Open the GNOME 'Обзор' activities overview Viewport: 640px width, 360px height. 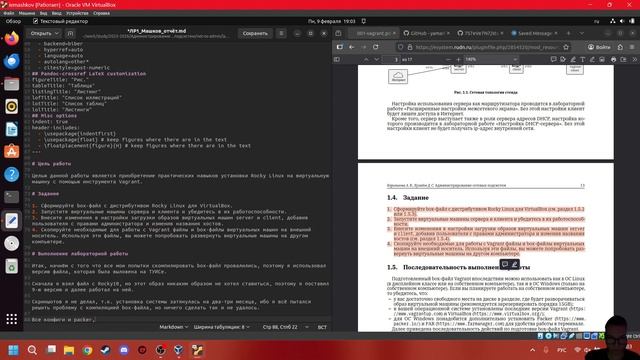[x=13, y=21]
